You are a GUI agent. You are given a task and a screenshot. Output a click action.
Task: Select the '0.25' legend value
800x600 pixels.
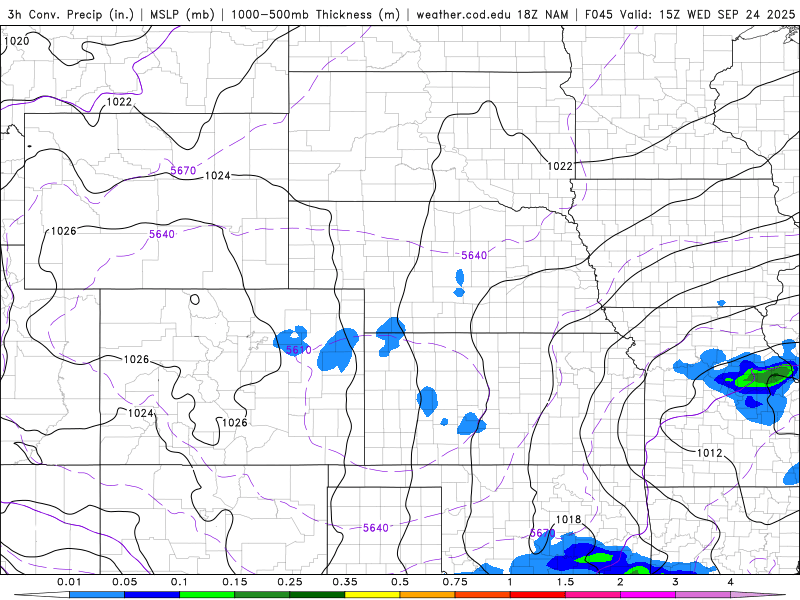coord(290,582)
